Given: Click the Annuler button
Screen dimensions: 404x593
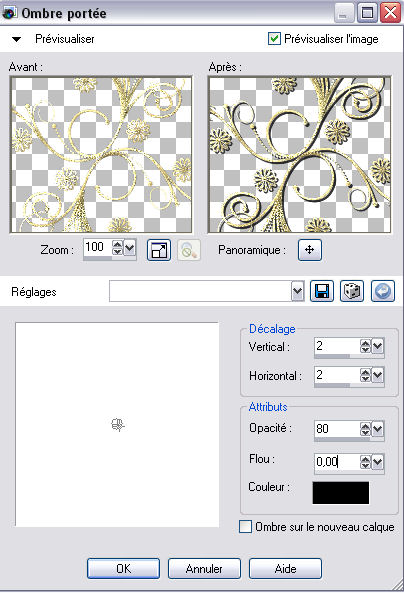Looking at the screenshot, I should tap(204, 568).
